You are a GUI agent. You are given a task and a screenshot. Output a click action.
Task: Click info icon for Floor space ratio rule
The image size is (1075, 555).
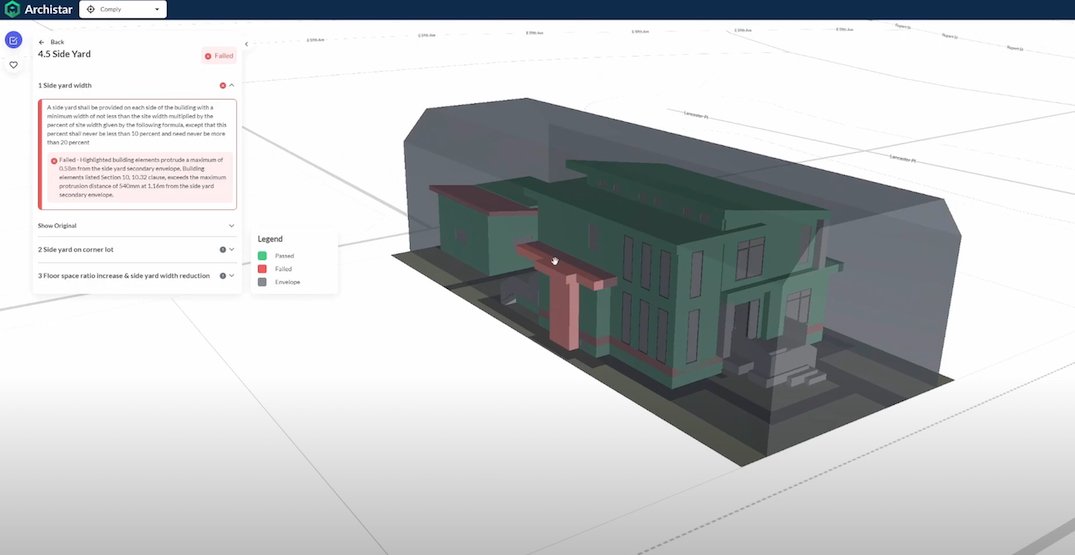coord(222,275)
